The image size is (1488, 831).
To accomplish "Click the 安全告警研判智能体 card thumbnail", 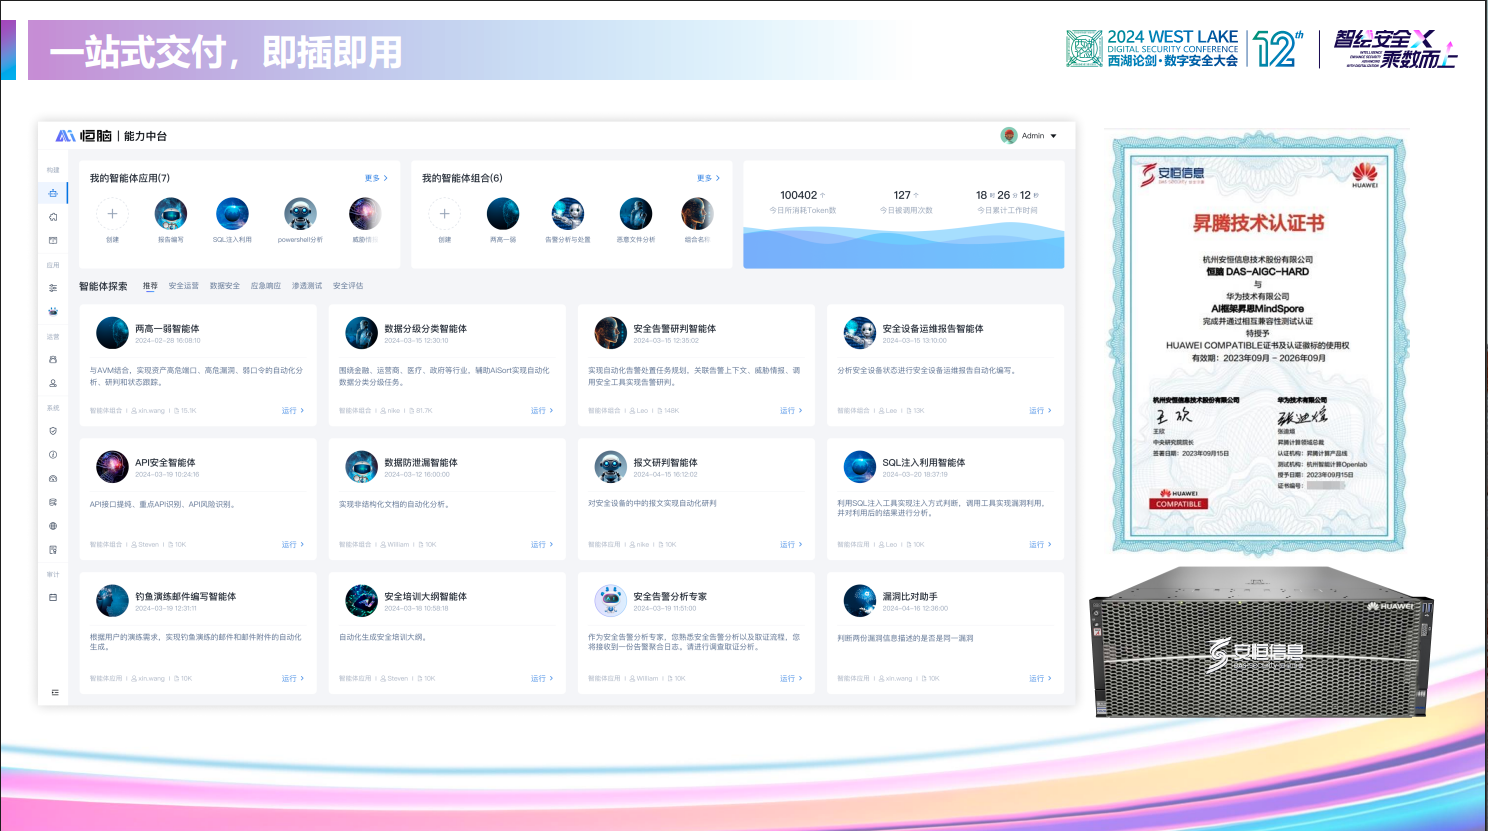I will click(x=609, y=333).
